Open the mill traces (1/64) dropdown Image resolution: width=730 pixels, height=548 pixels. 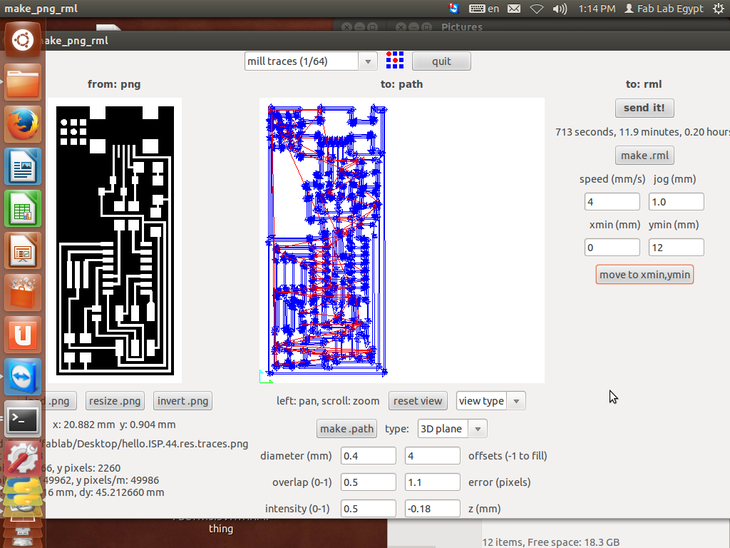point(311,61)
